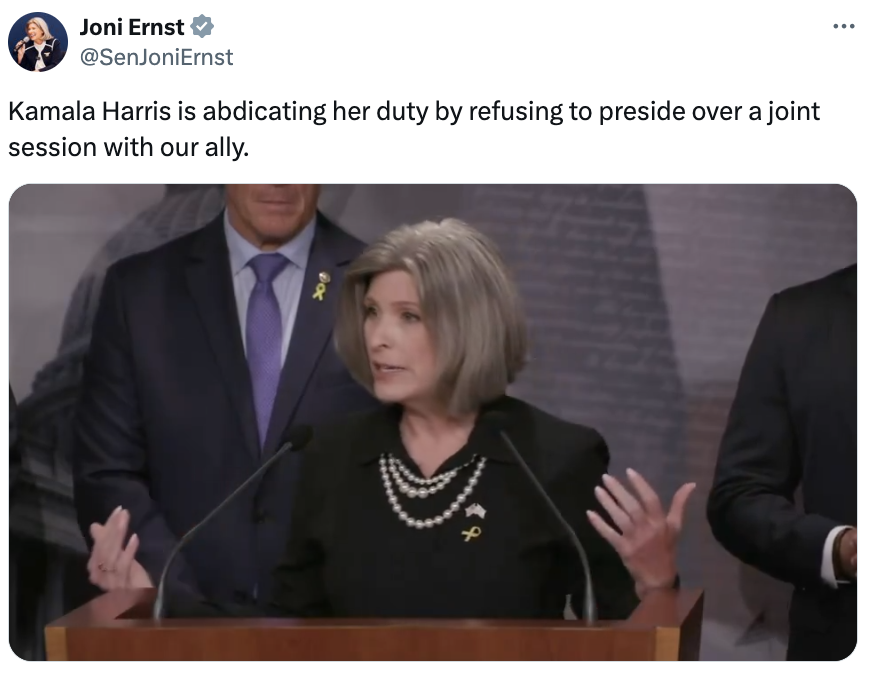
Task: Click the layered pearl necklace
Action: 431,489
